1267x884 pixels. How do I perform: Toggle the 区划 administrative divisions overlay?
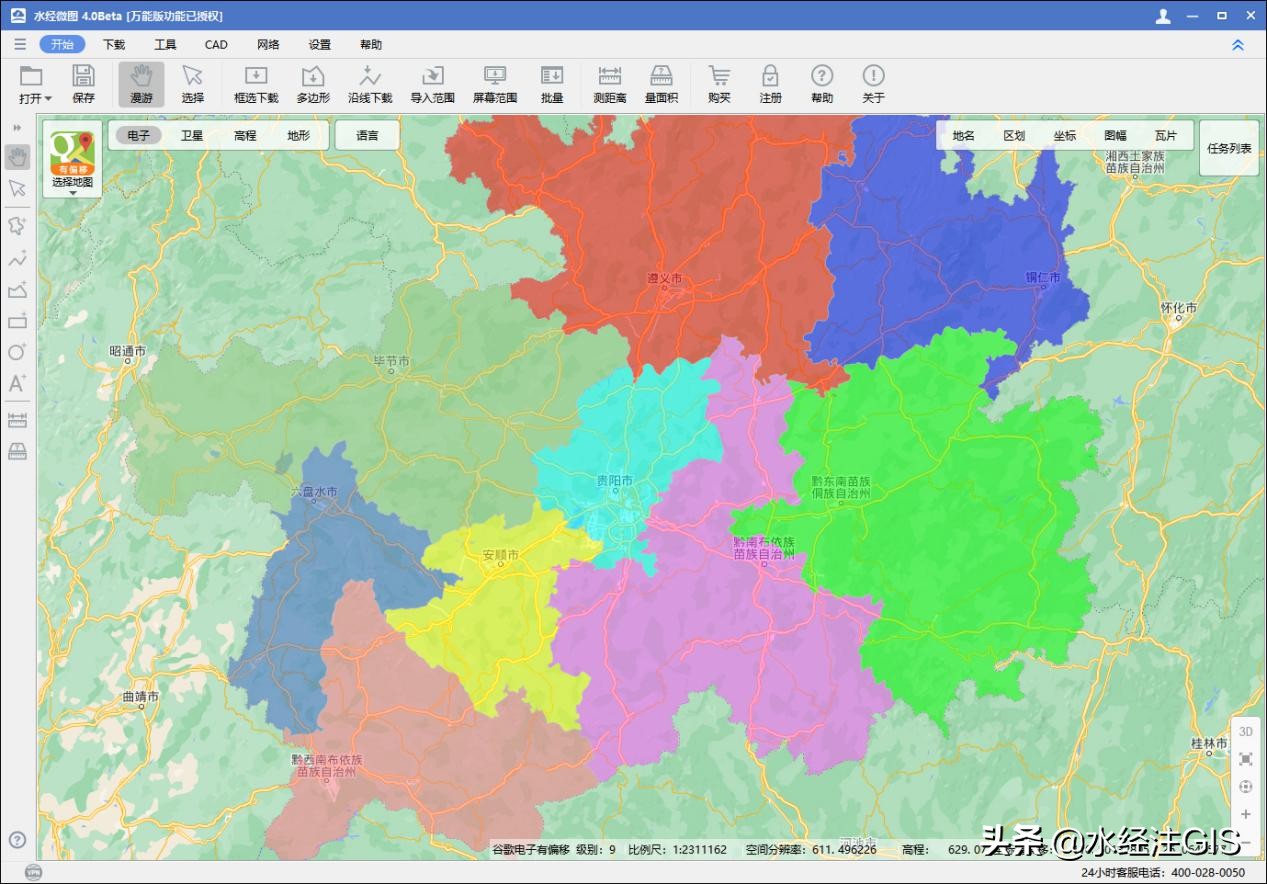[x=1014, y=136]
